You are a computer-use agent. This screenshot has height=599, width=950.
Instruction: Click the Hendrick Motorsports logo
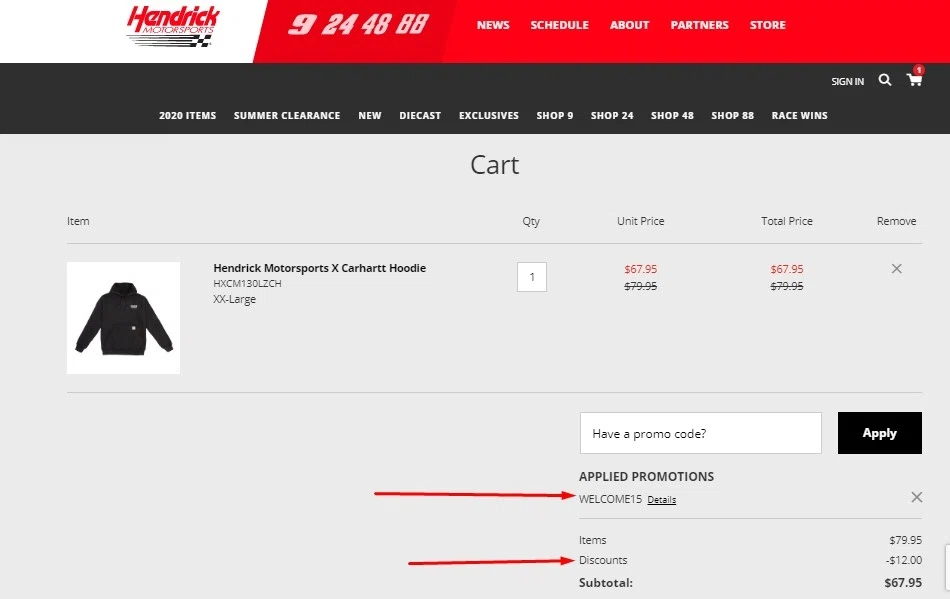(x=173, y=26)
